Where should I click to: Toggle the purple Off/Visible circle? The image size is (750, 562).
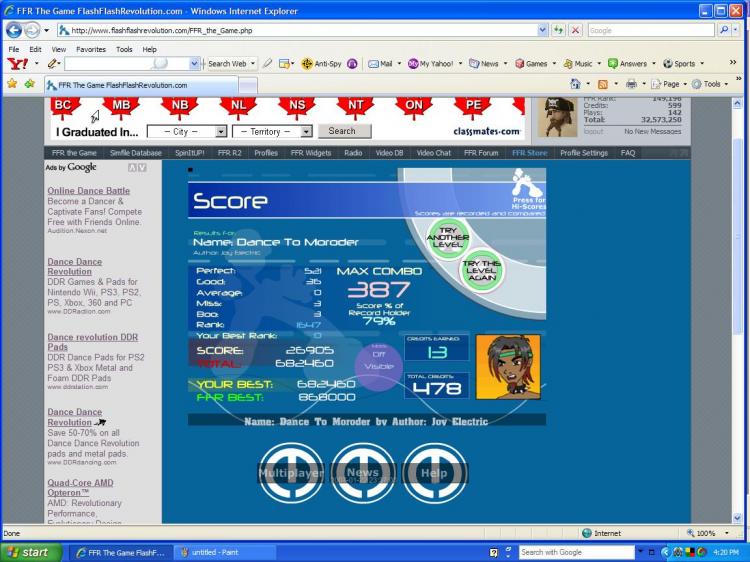click(377, 360)
